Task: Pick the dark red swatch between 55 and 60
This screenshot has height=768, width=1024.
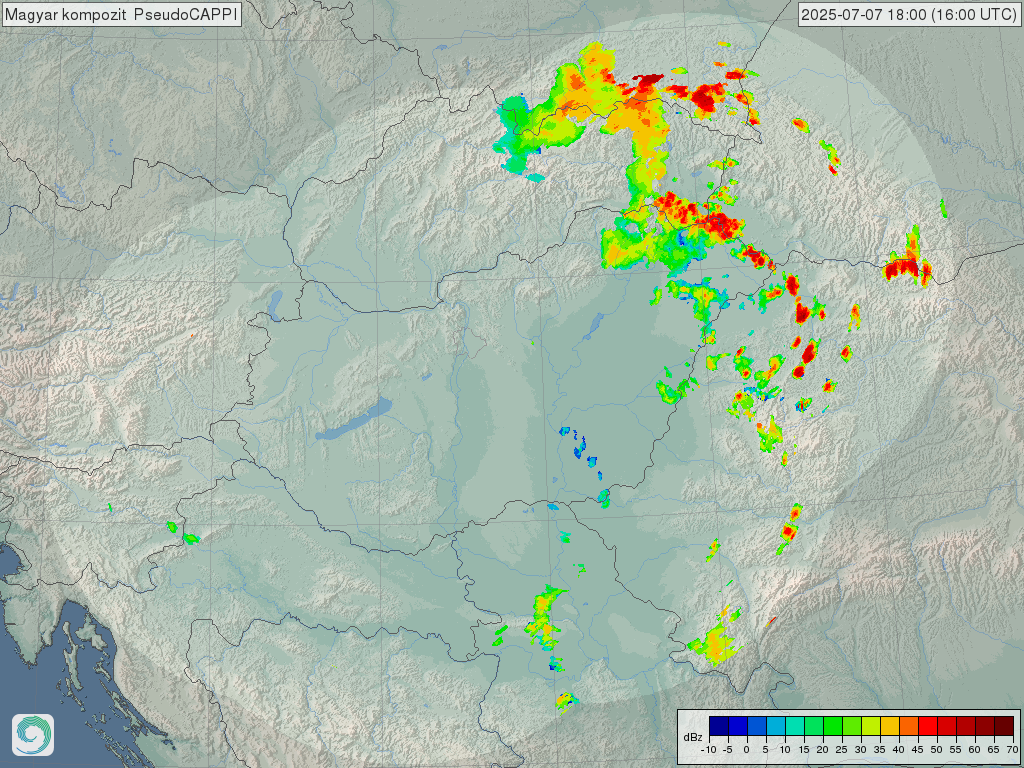Action: (966, 726)
